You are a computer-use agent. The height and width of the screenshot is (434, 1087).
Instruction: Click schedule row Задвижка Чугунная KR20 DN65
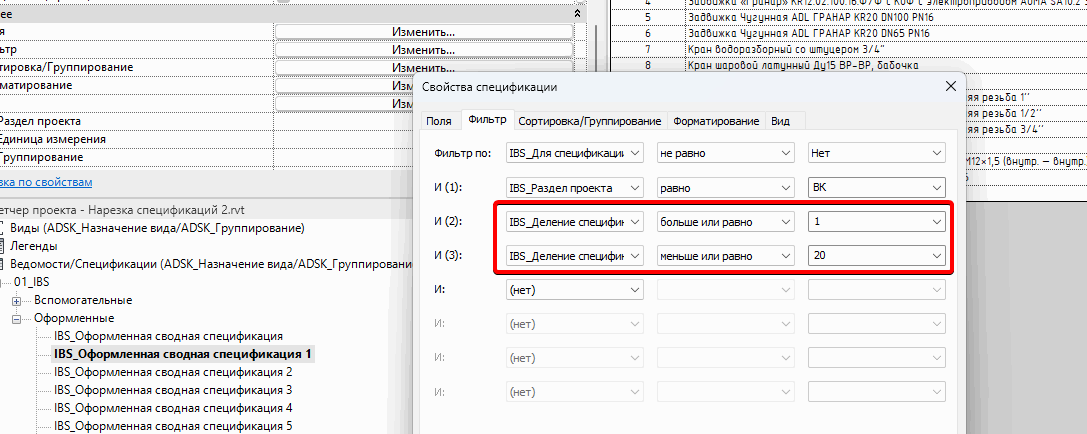(x=808, y=33)
